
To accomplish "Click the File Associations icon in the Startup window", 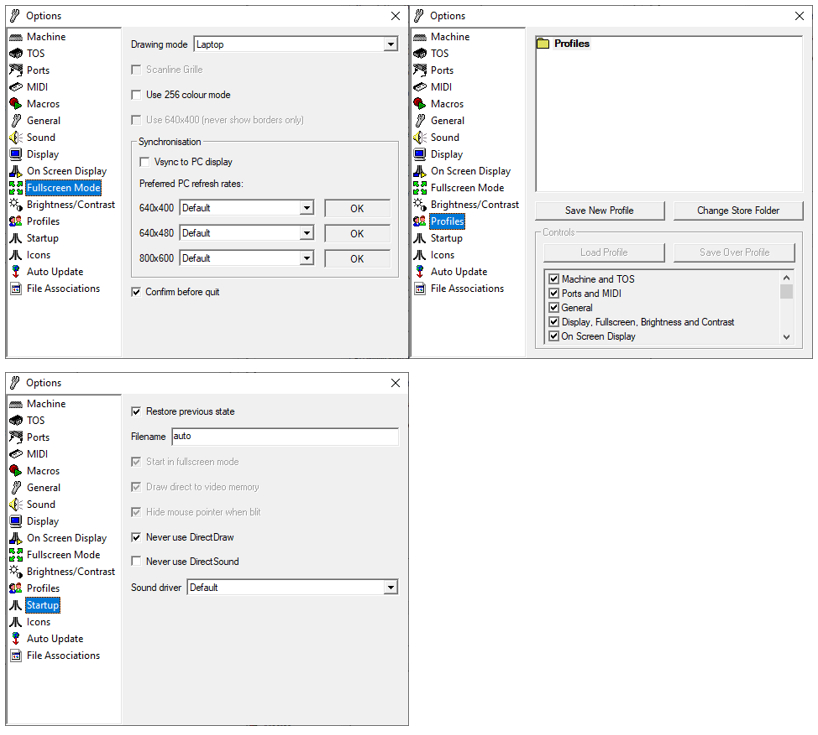I will [16, 656].
